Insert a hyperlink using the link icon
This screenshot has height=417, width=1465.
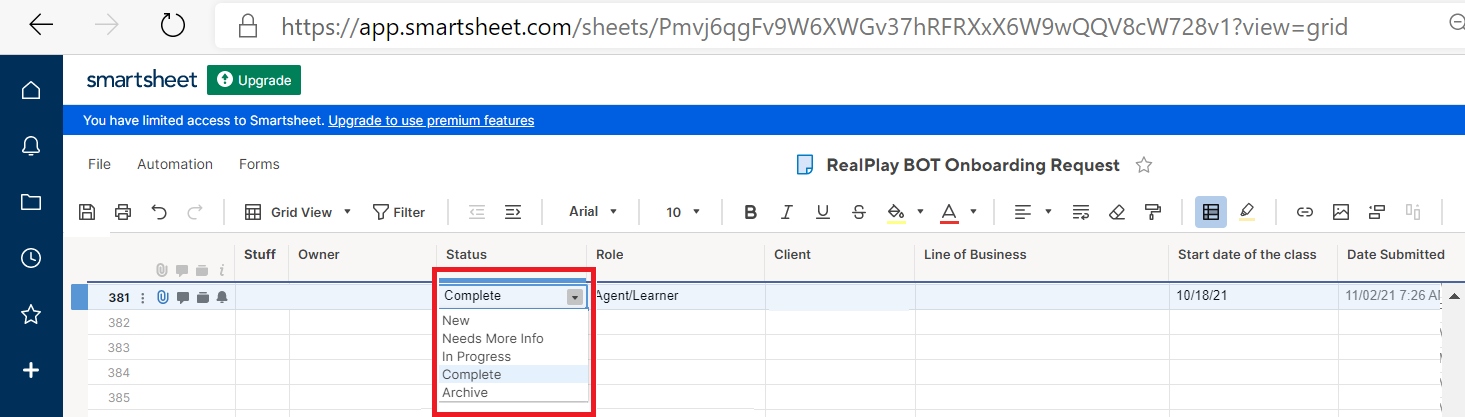1304,212
